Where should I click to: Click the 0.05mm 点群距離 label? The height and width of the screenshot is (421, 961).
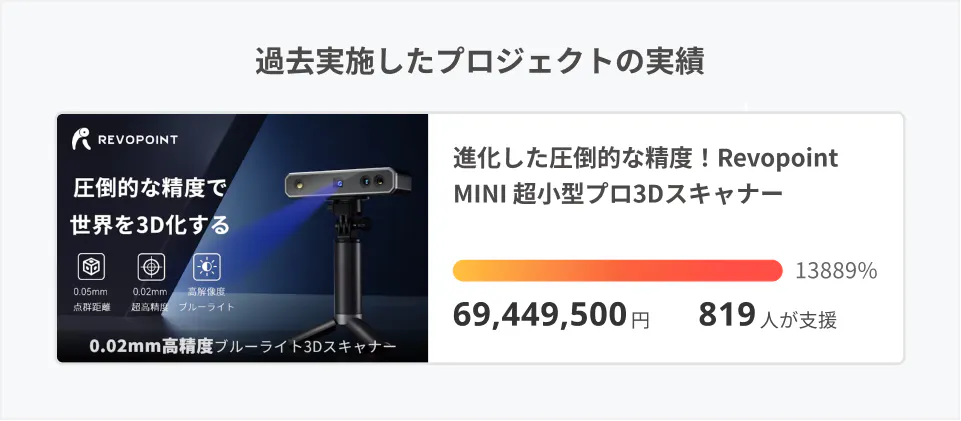91,299
